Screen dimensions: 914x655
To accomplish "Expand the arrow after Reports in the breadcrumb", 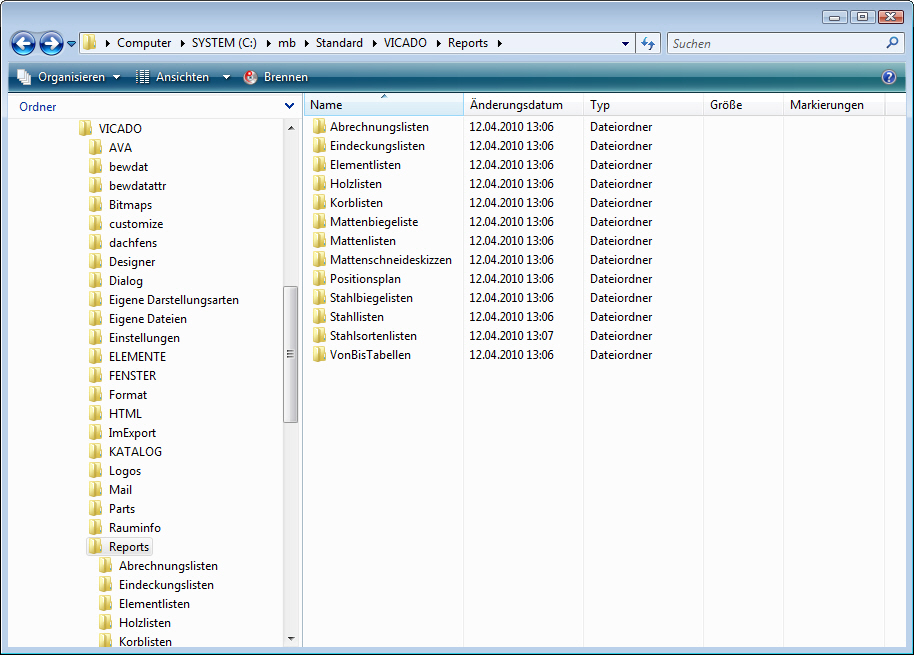I will (500, 43).
